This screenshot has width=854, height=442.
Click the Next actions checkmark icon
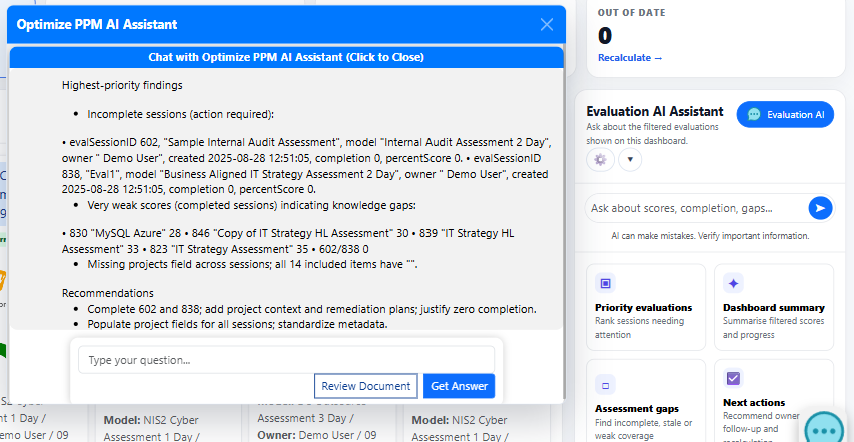point(733,378)
